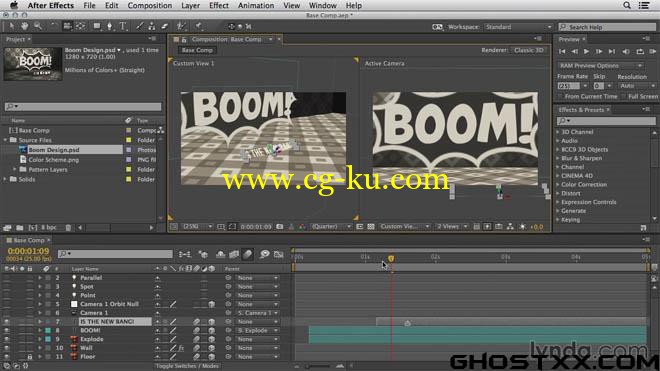660x371 pixels.
Task: Unlock the Floor layer lock toggle
Action: [29, 357]
